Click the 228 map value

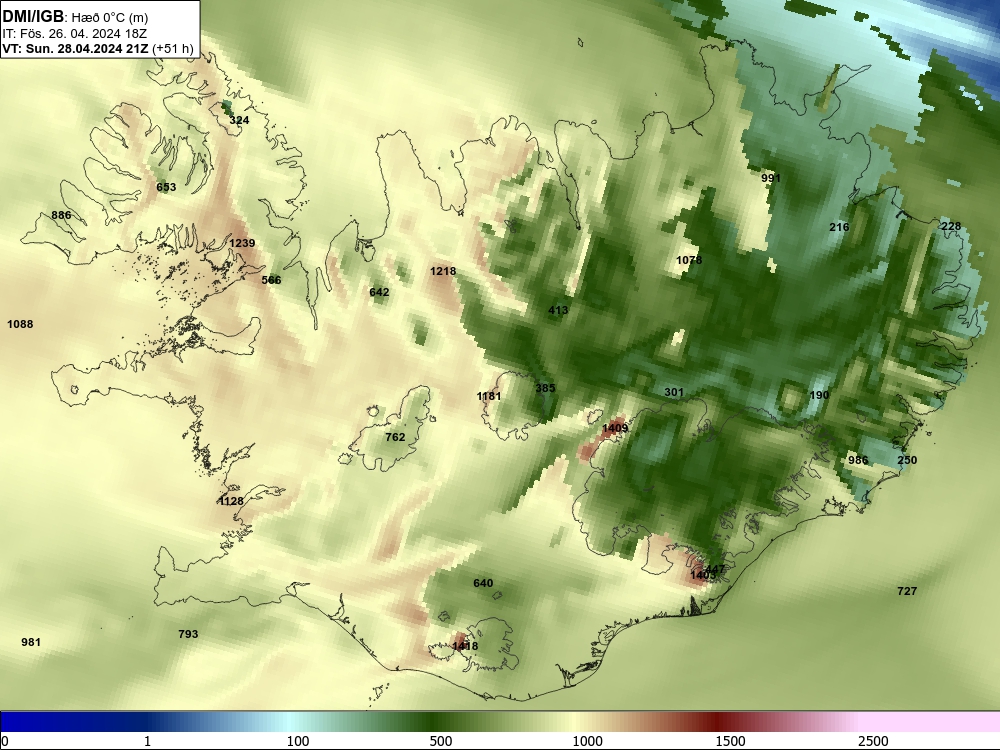(x=951, y=226)
